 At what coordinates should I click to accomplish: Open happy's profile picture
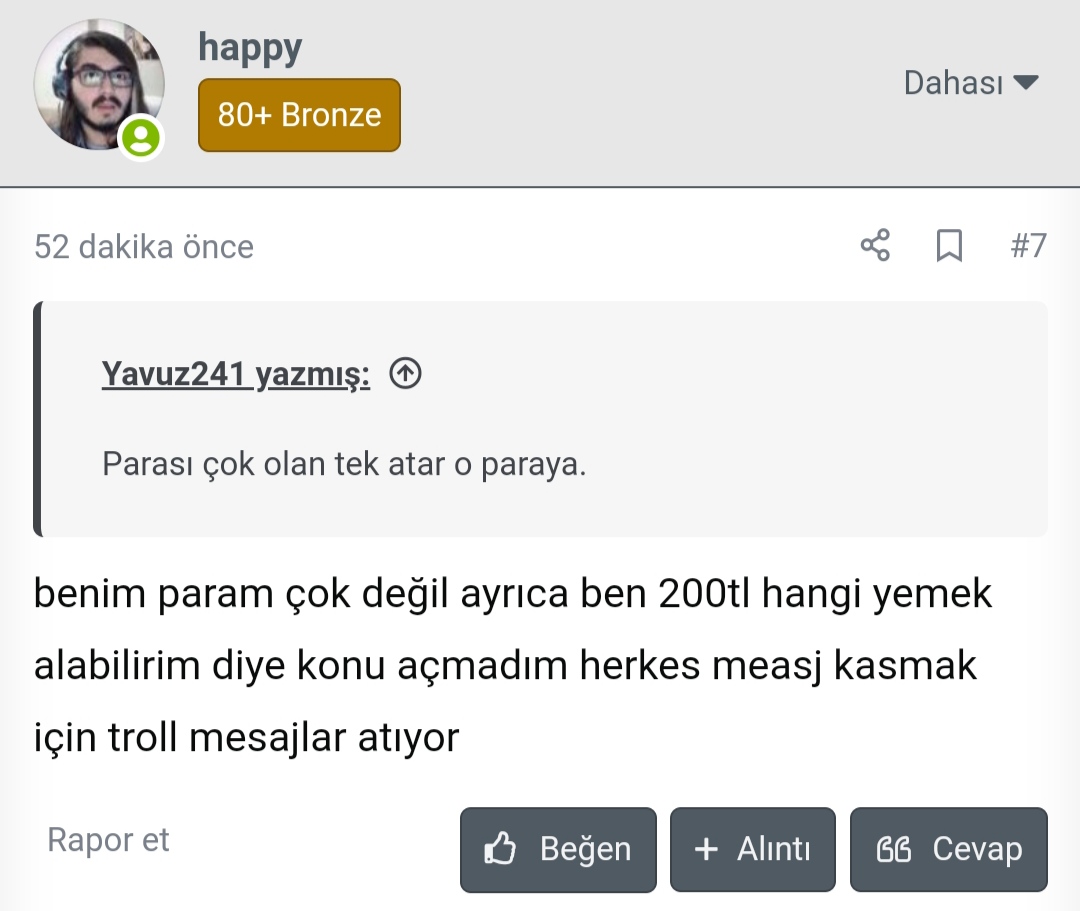97,85
